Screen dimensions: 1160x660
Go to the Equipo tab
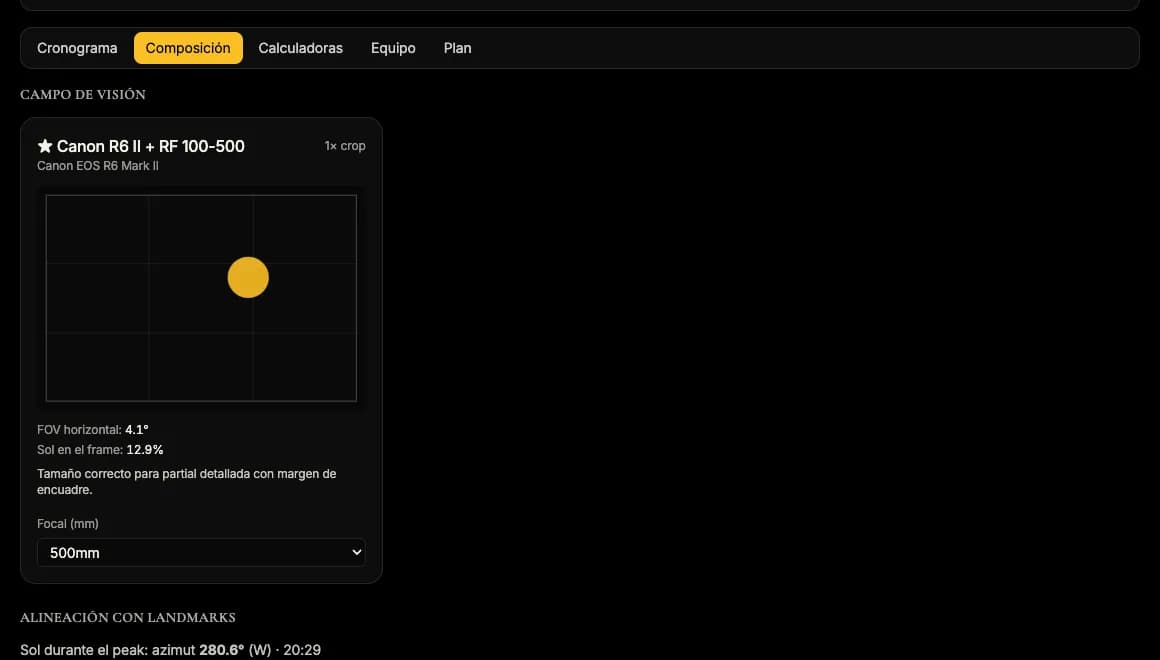tap(393, 48)
